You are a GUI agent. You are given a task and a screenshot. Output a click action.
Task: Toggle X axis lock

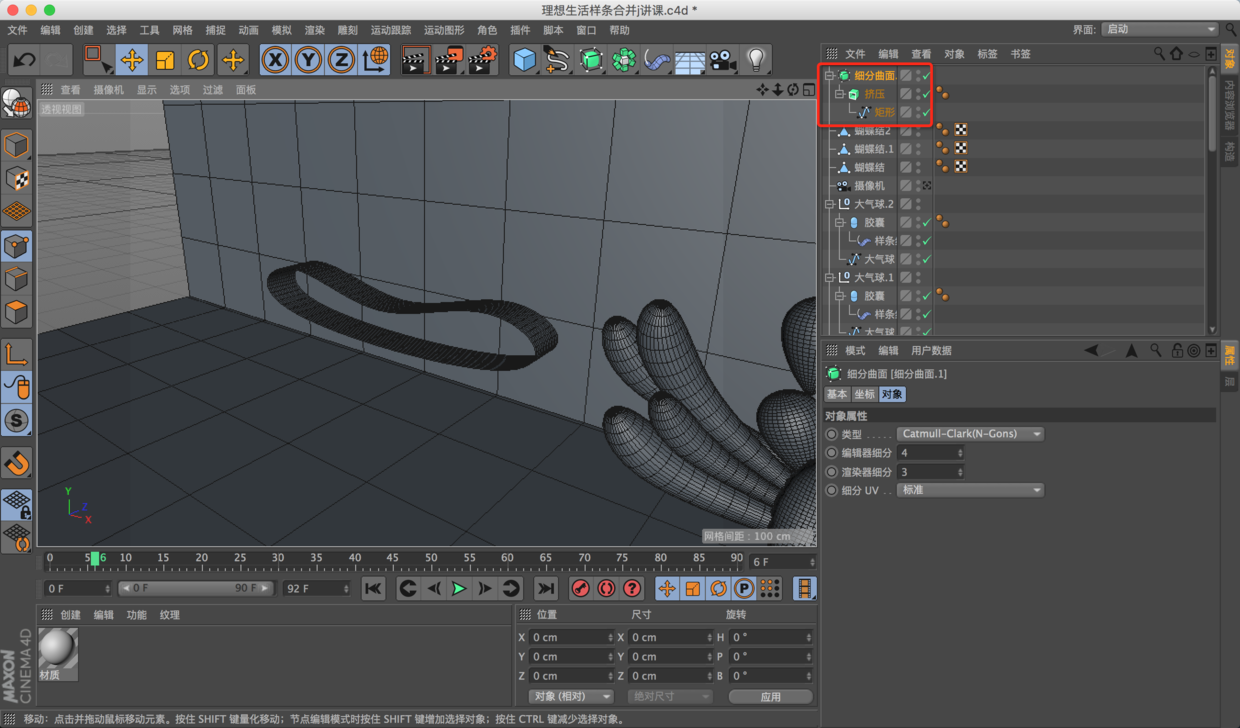[x=275, y=60]
